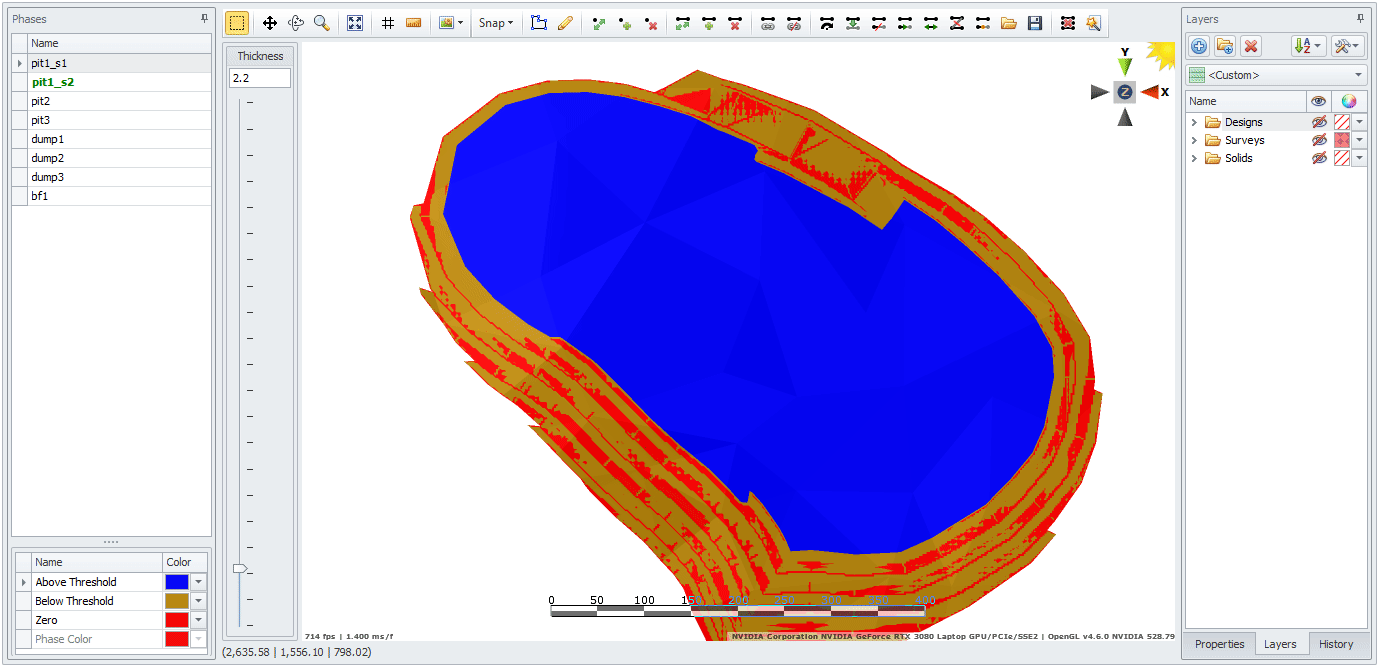Image resolution: width=1379 pixels, height=667 pixels.
Task: Click the color wheel column header
Action: tap(1349, 101)
